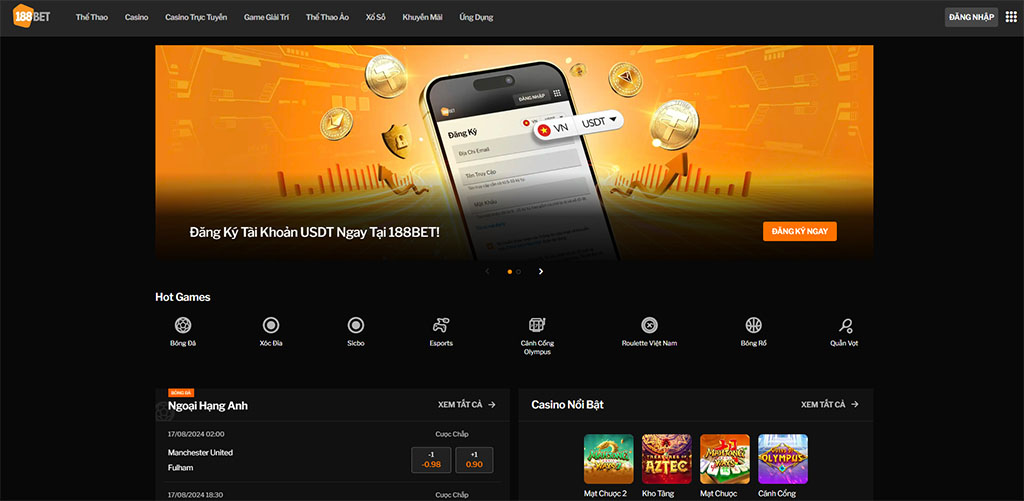Open the Bóng Đá hot game icon

(183, 325)
